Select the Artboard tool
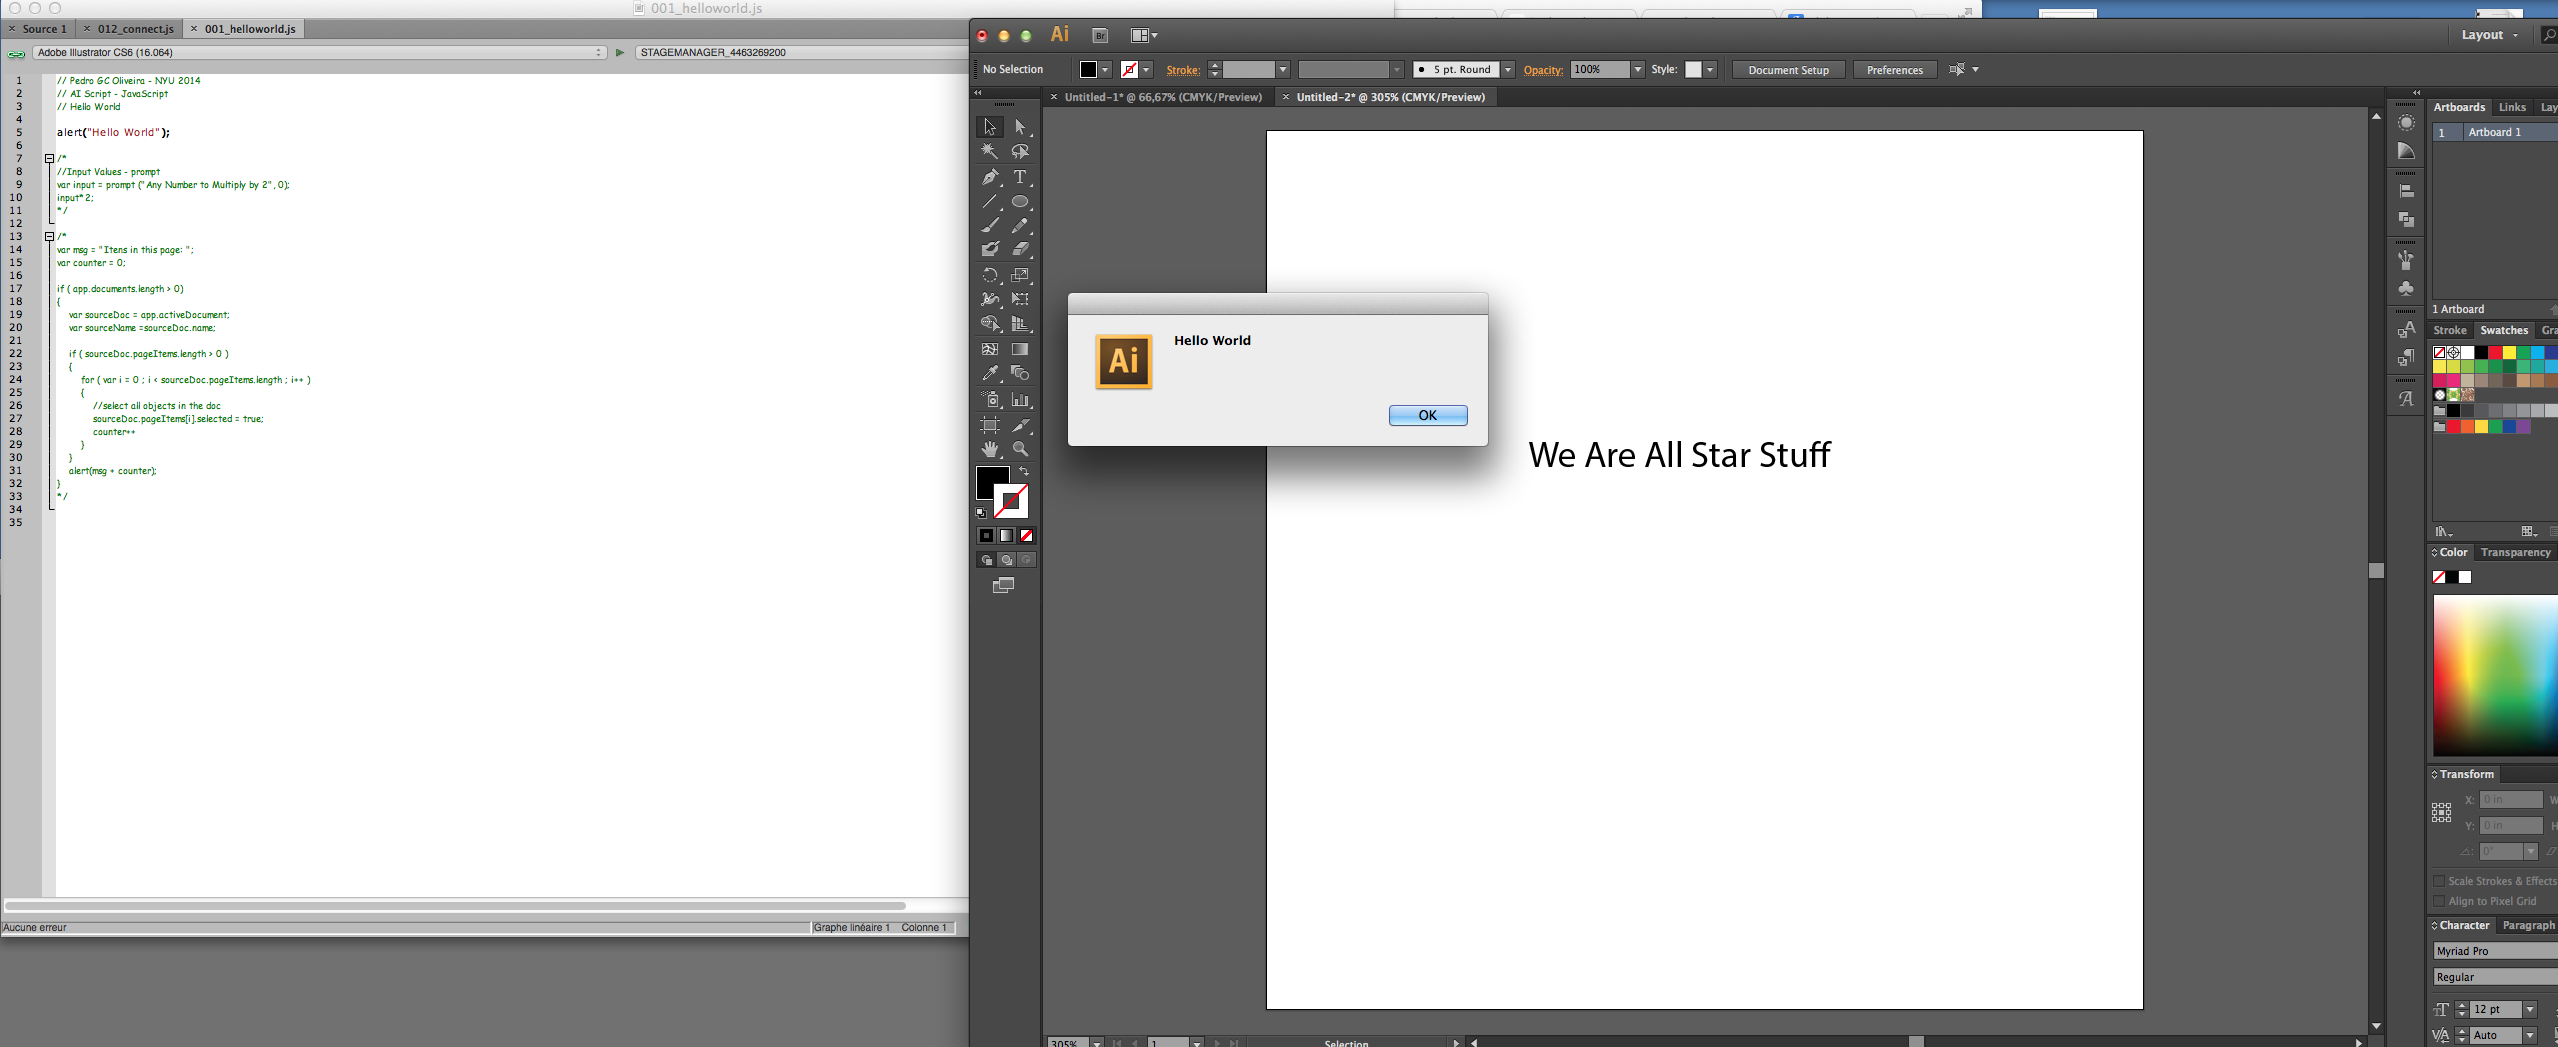The image size is (2558, 1047). pos(989,425)
